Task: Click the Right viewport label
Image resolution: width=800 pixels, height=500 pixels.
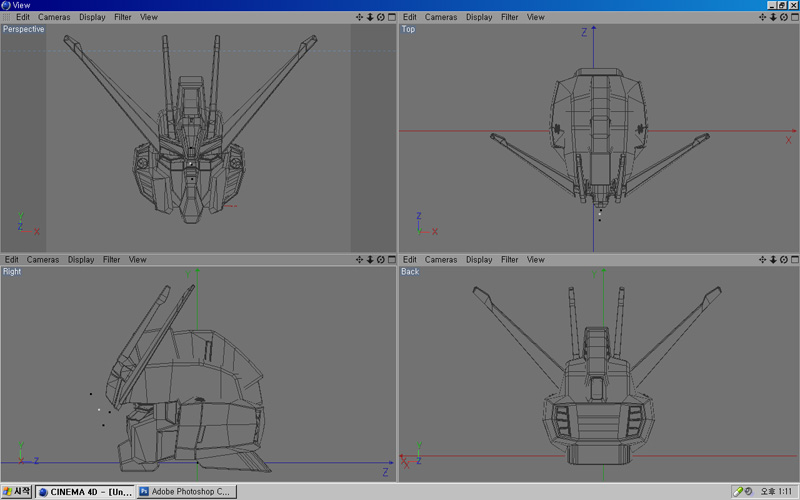Action: 12,271
